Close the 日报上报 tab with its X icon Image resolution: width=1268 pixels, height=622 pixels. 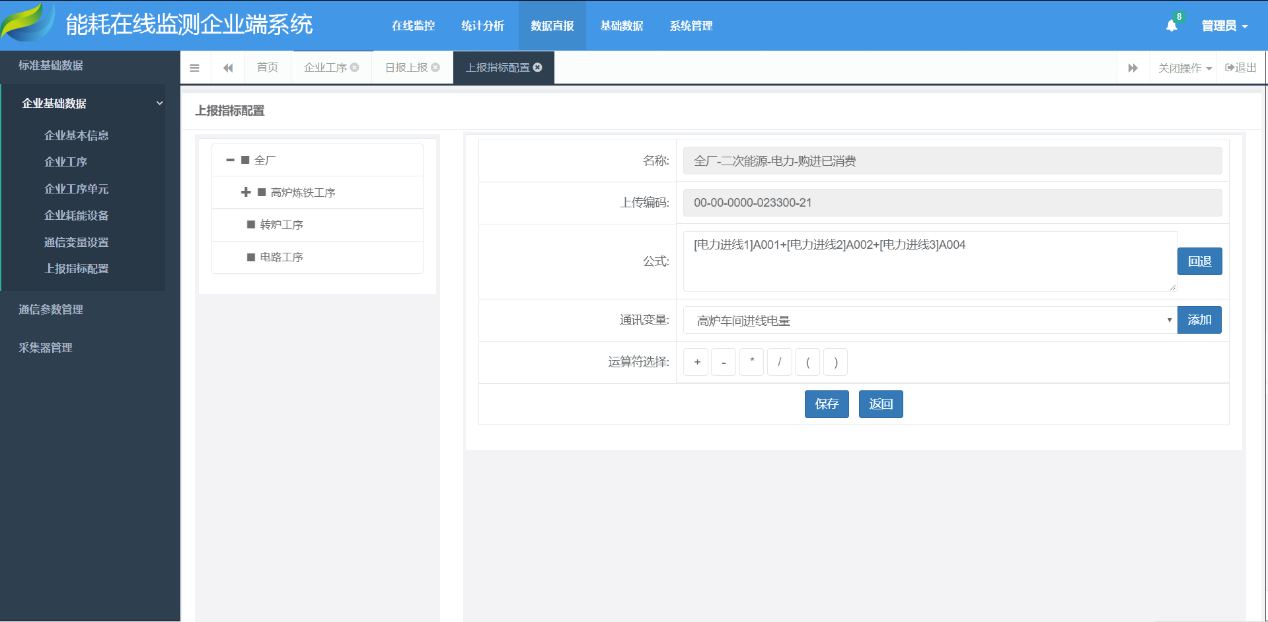pos(437,68)
